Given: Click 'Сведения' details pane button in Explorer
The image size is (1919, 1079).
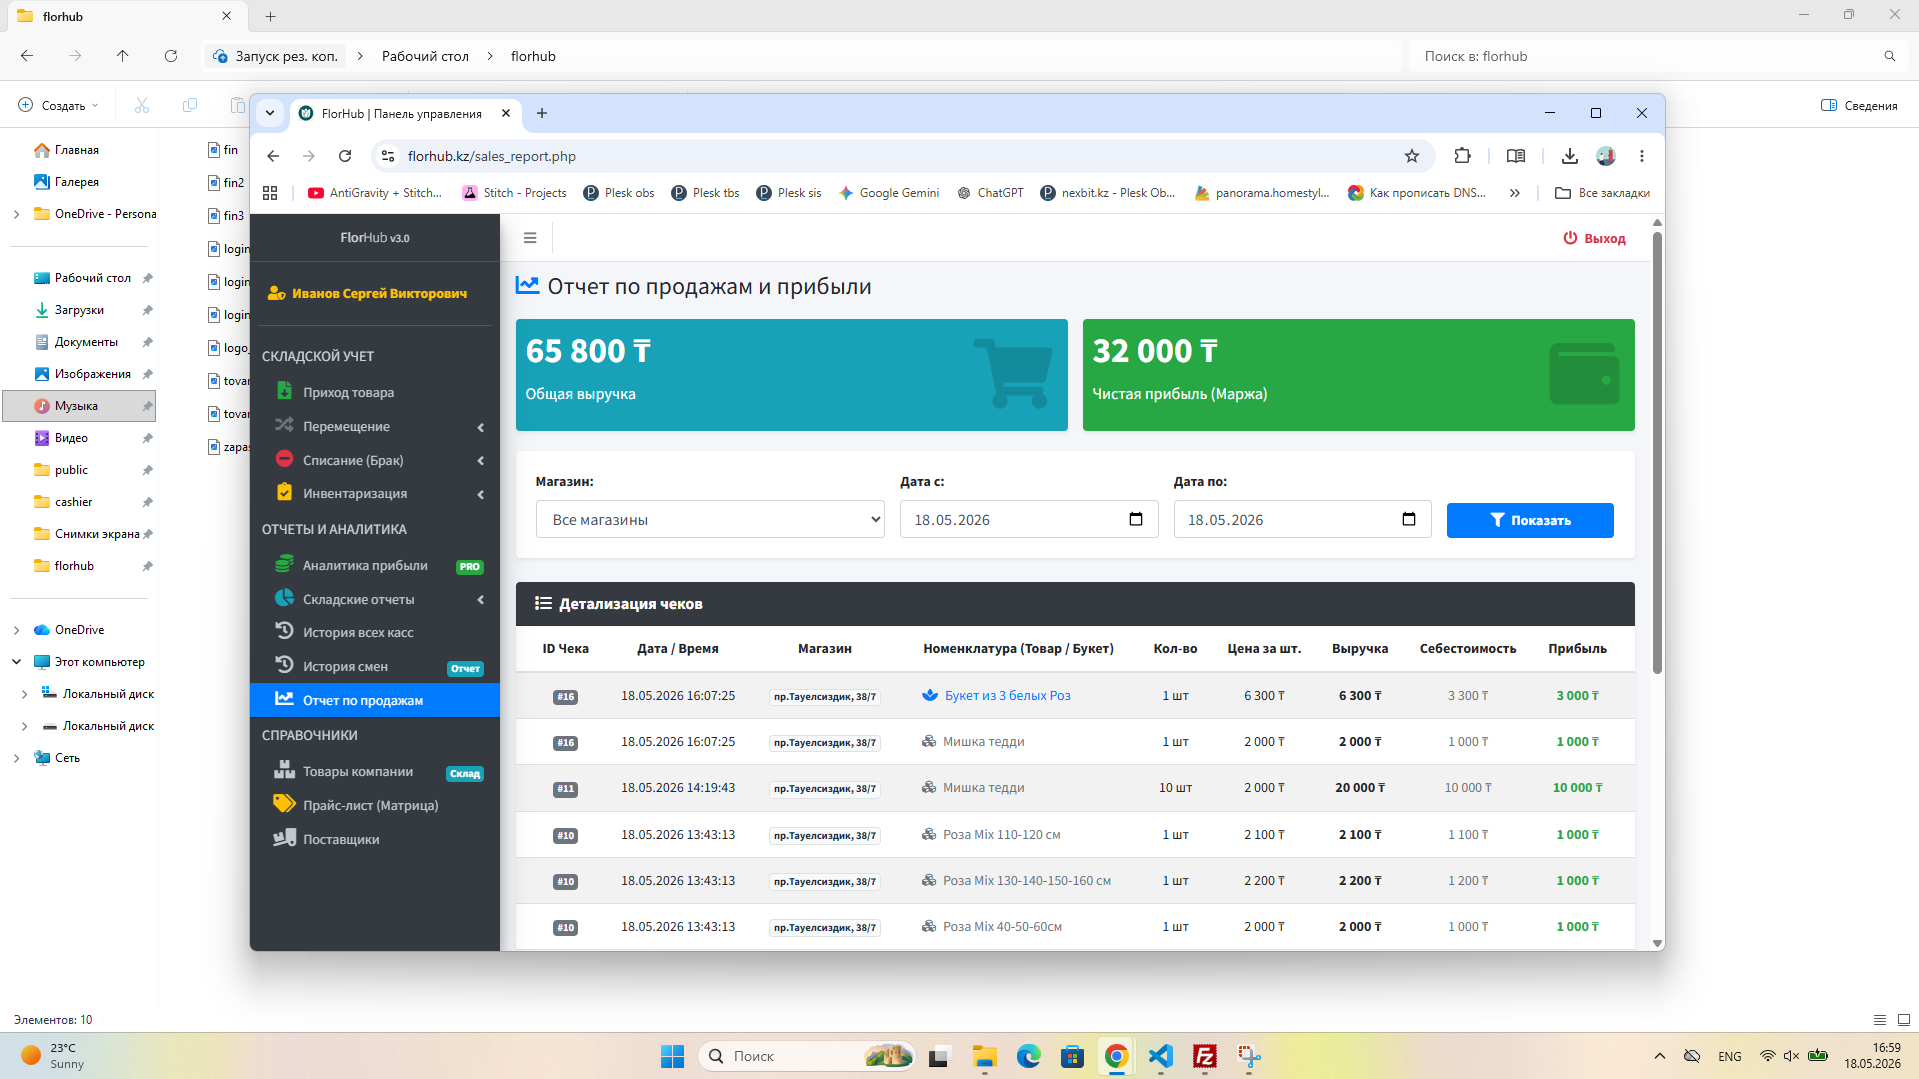Looking at the screenshot, I should 1859,105.
